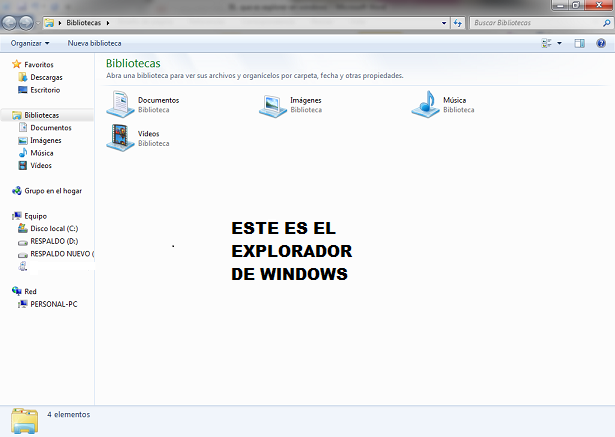Click the libraries icon in details pane
Screen dimensions: 615x437
[x=25, y=421]
